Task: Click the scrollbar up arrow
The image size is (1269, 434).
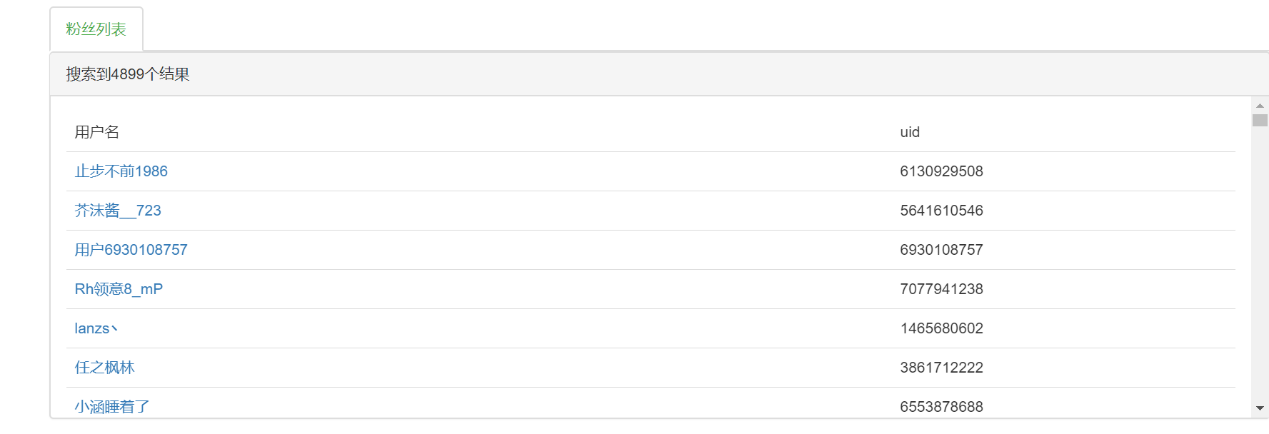Action: pyautogui.click(x=1259, y=106)
